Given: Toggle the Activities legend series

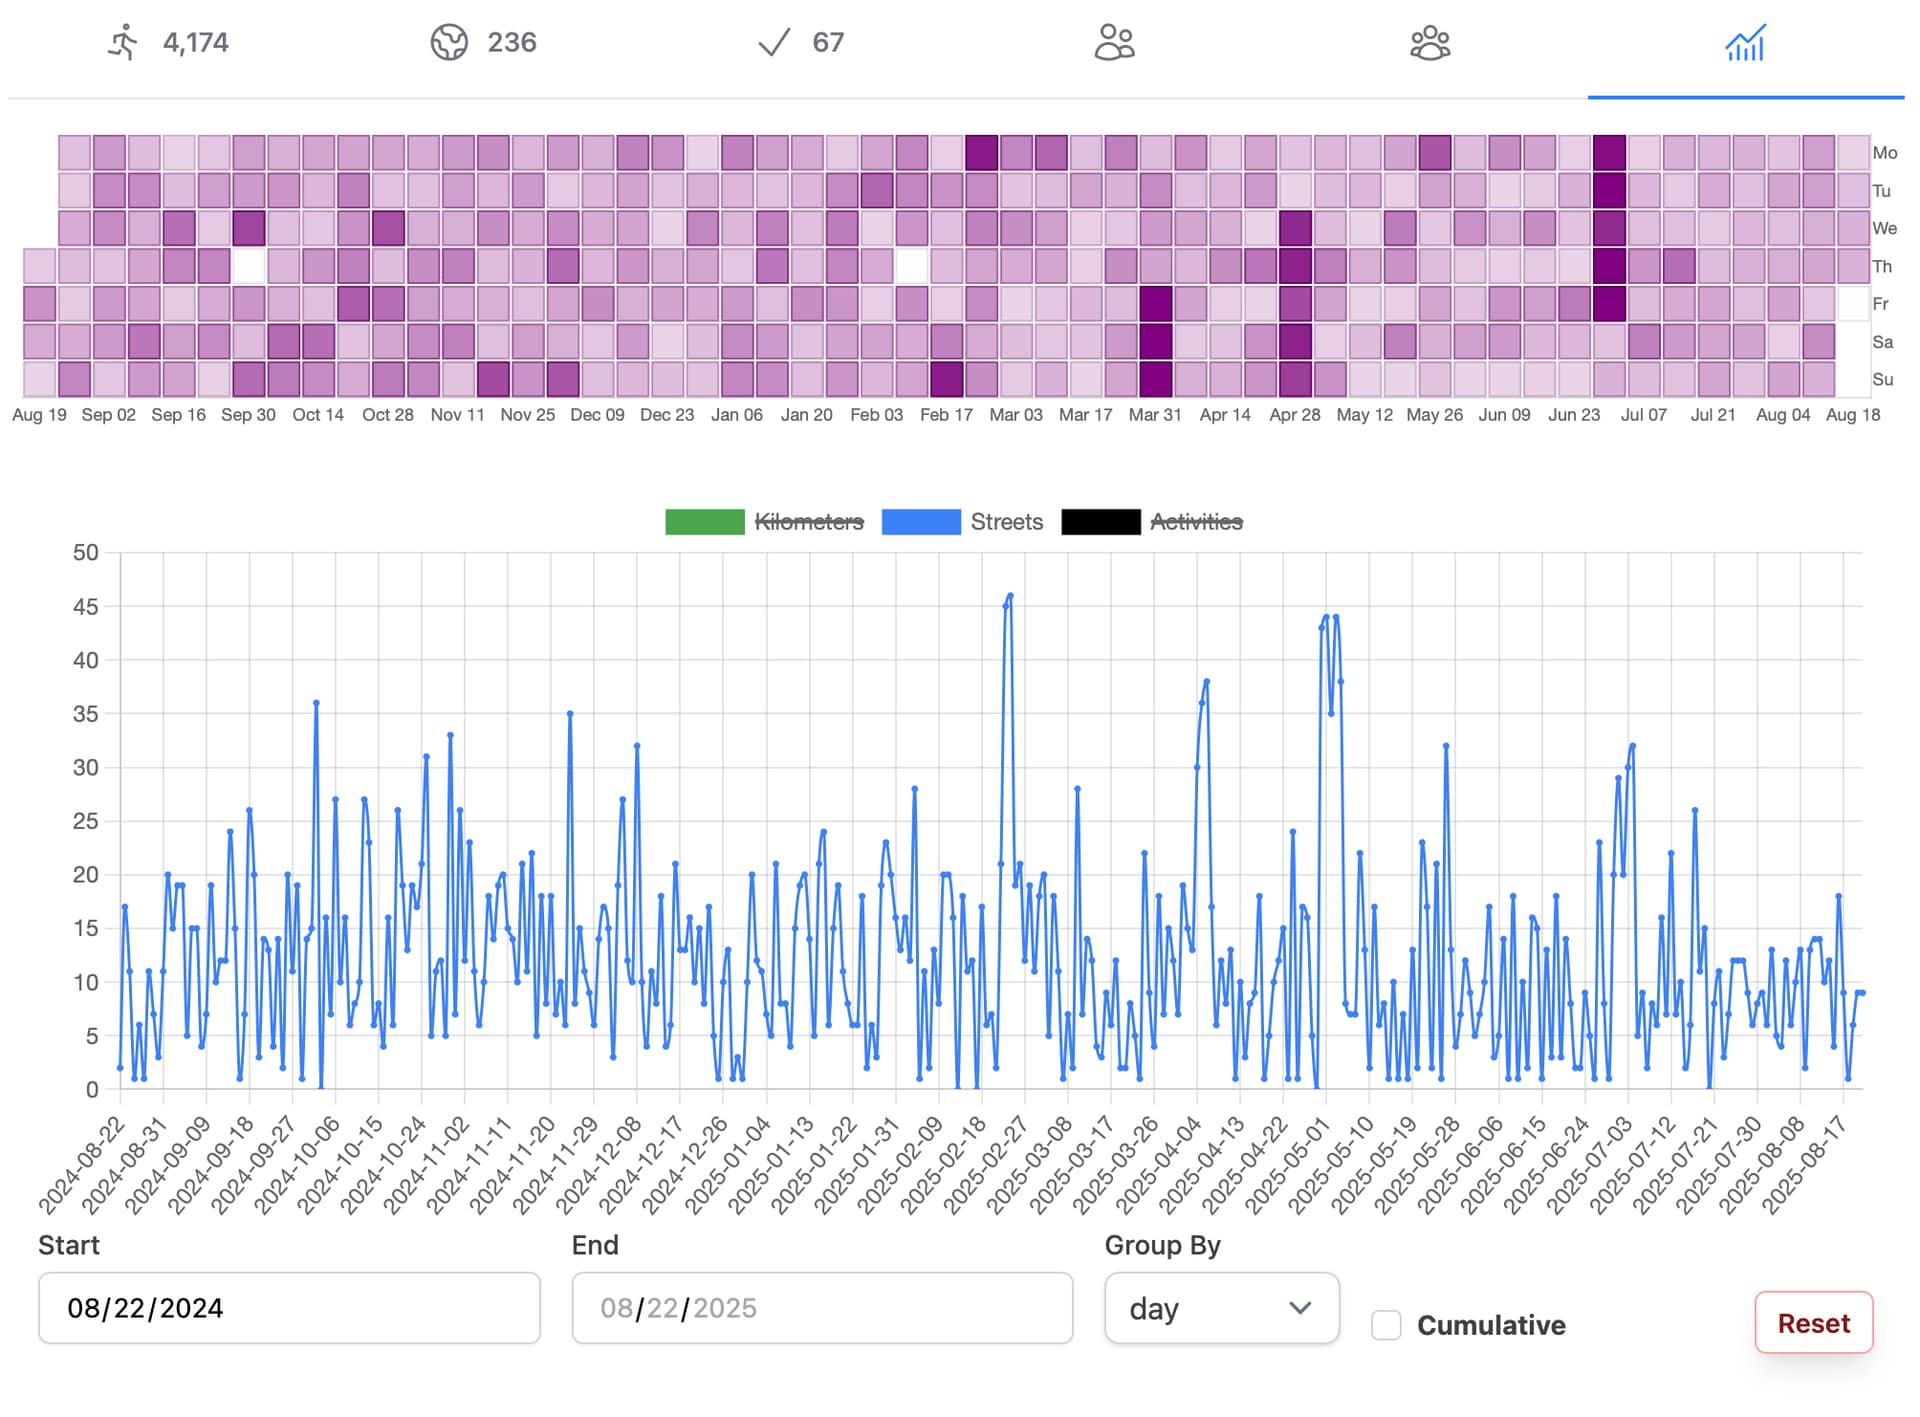Looking at the screenshot, I should coord(1196,522).
